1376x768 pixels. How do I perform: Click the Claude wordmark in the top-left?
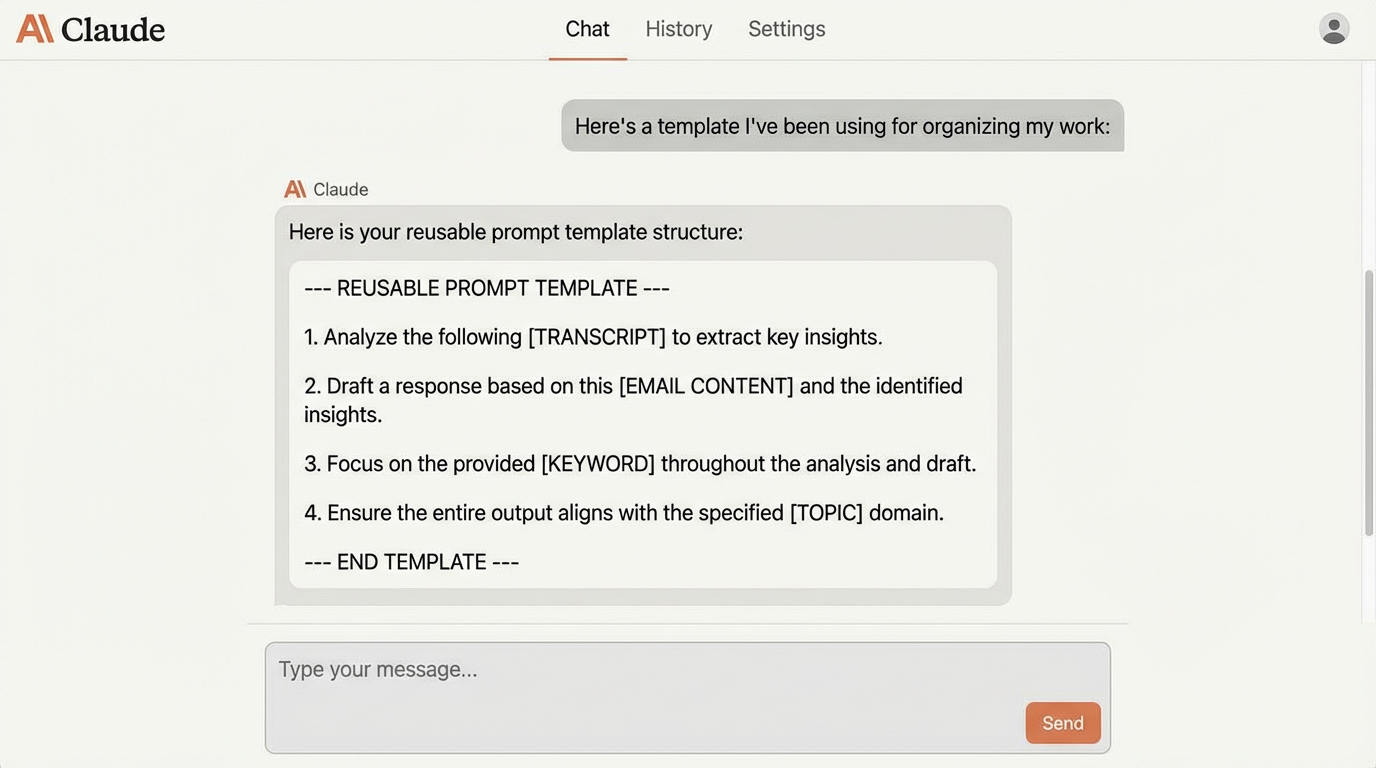112,28
